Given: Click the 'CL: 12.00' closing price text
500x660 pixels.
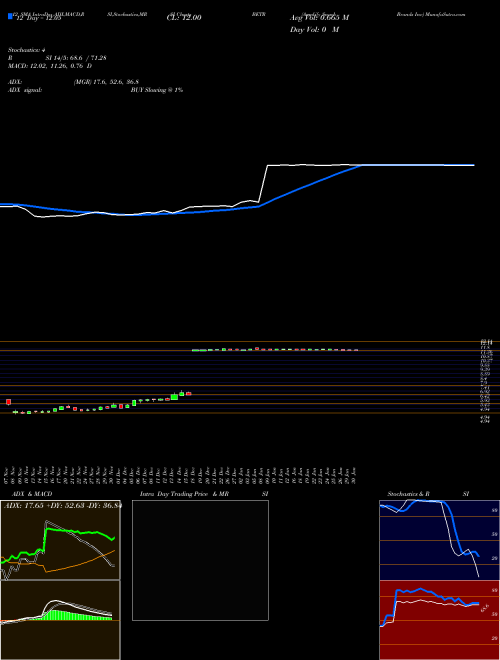Looking at the screenshot, I should (x=184, y=18).
